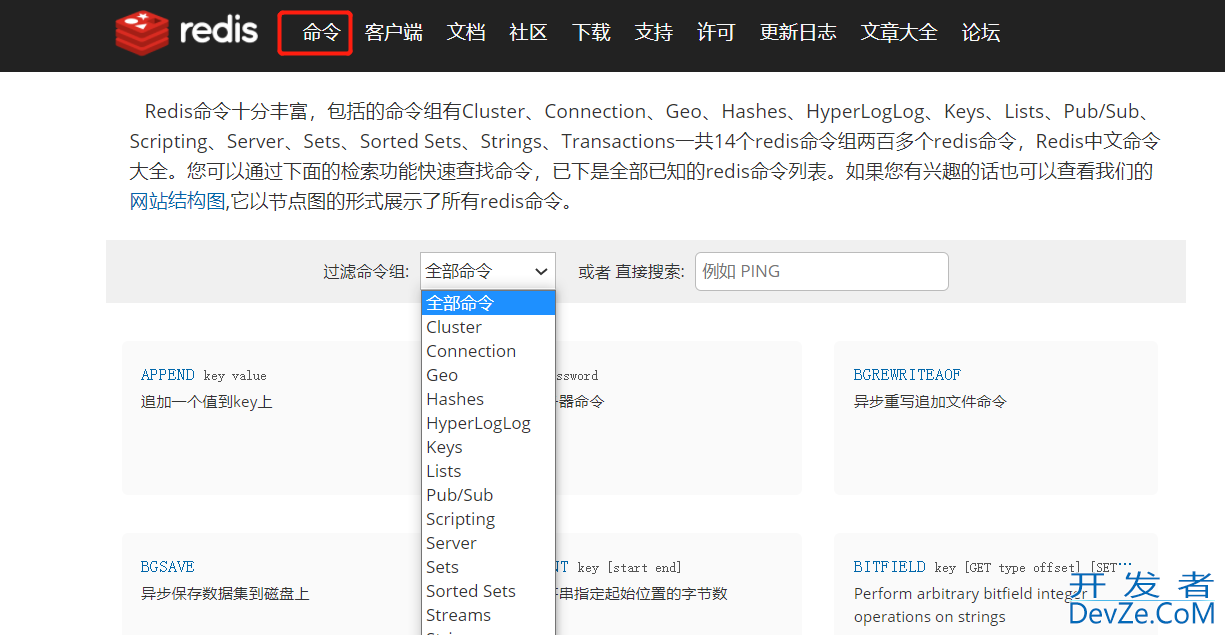The height and width of the screenshot is (635, 1225).
Task: Select Lists group option
Action: pos(488,471)
